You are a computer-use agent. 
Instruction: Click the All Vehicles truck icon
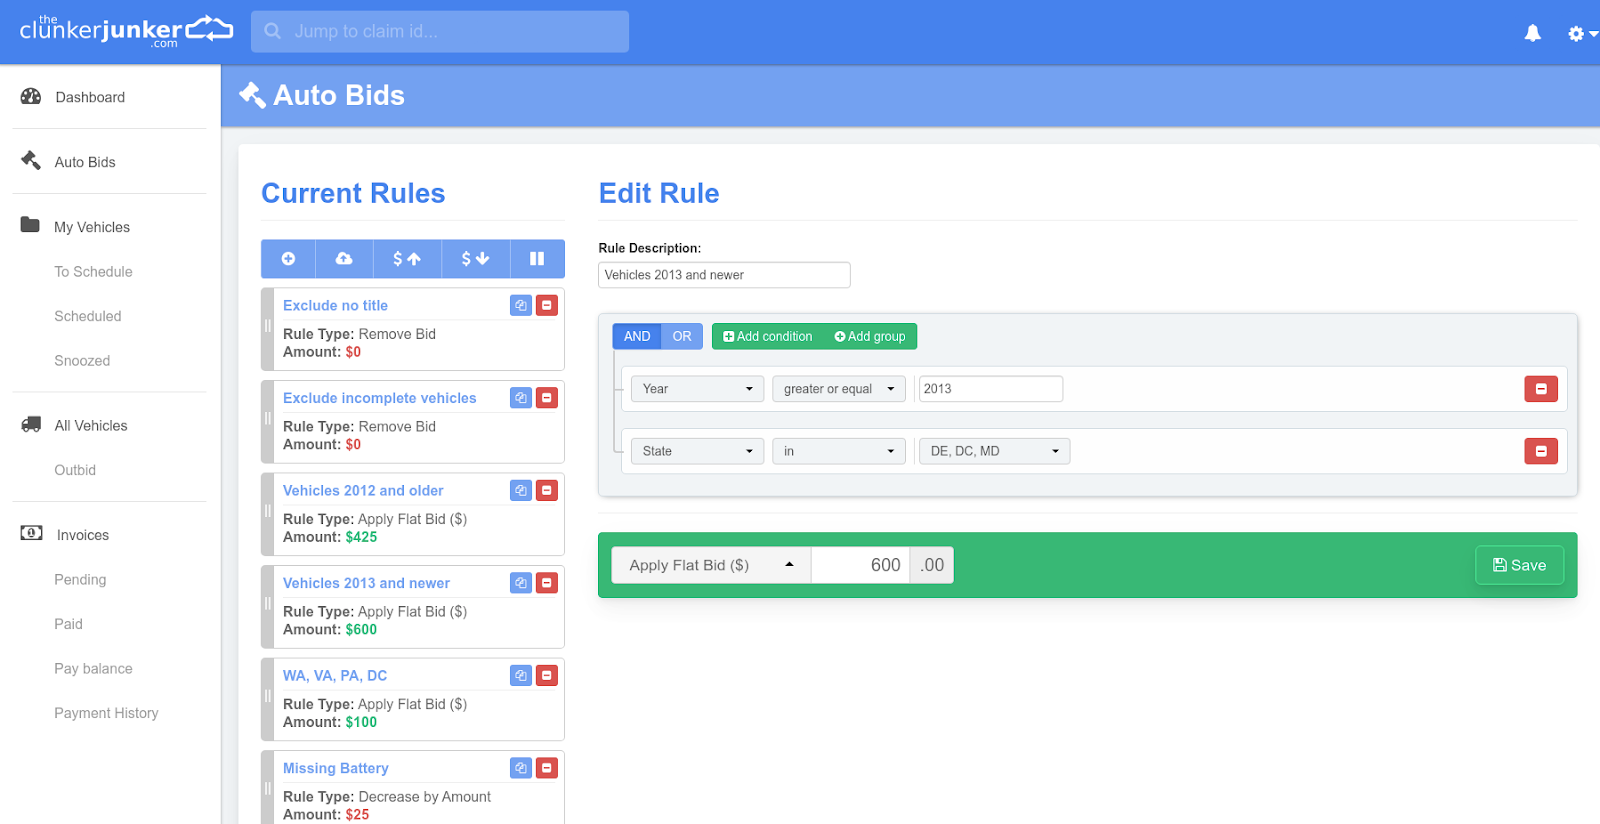[x=31, y=424]
